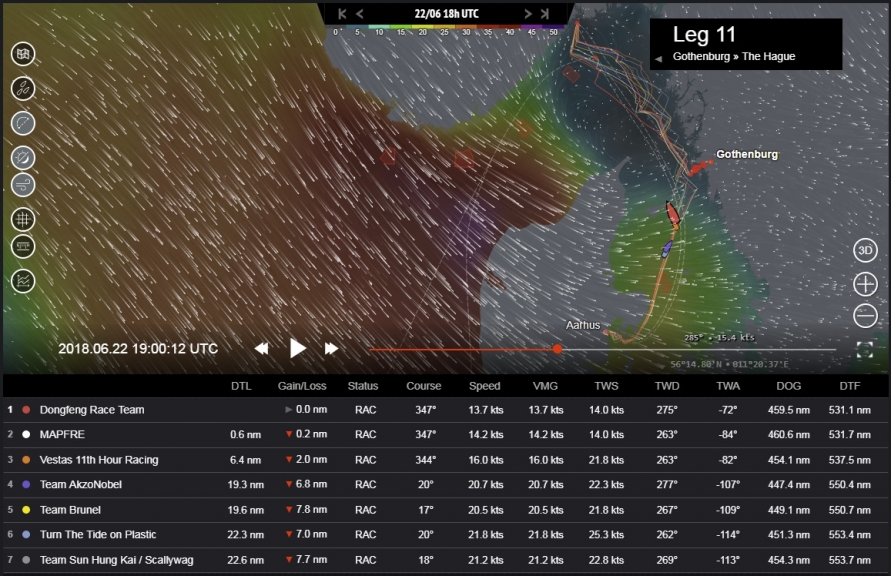The image size is (891, 576).
Task: Click the timeline slider handle
Action: point(557,349)
